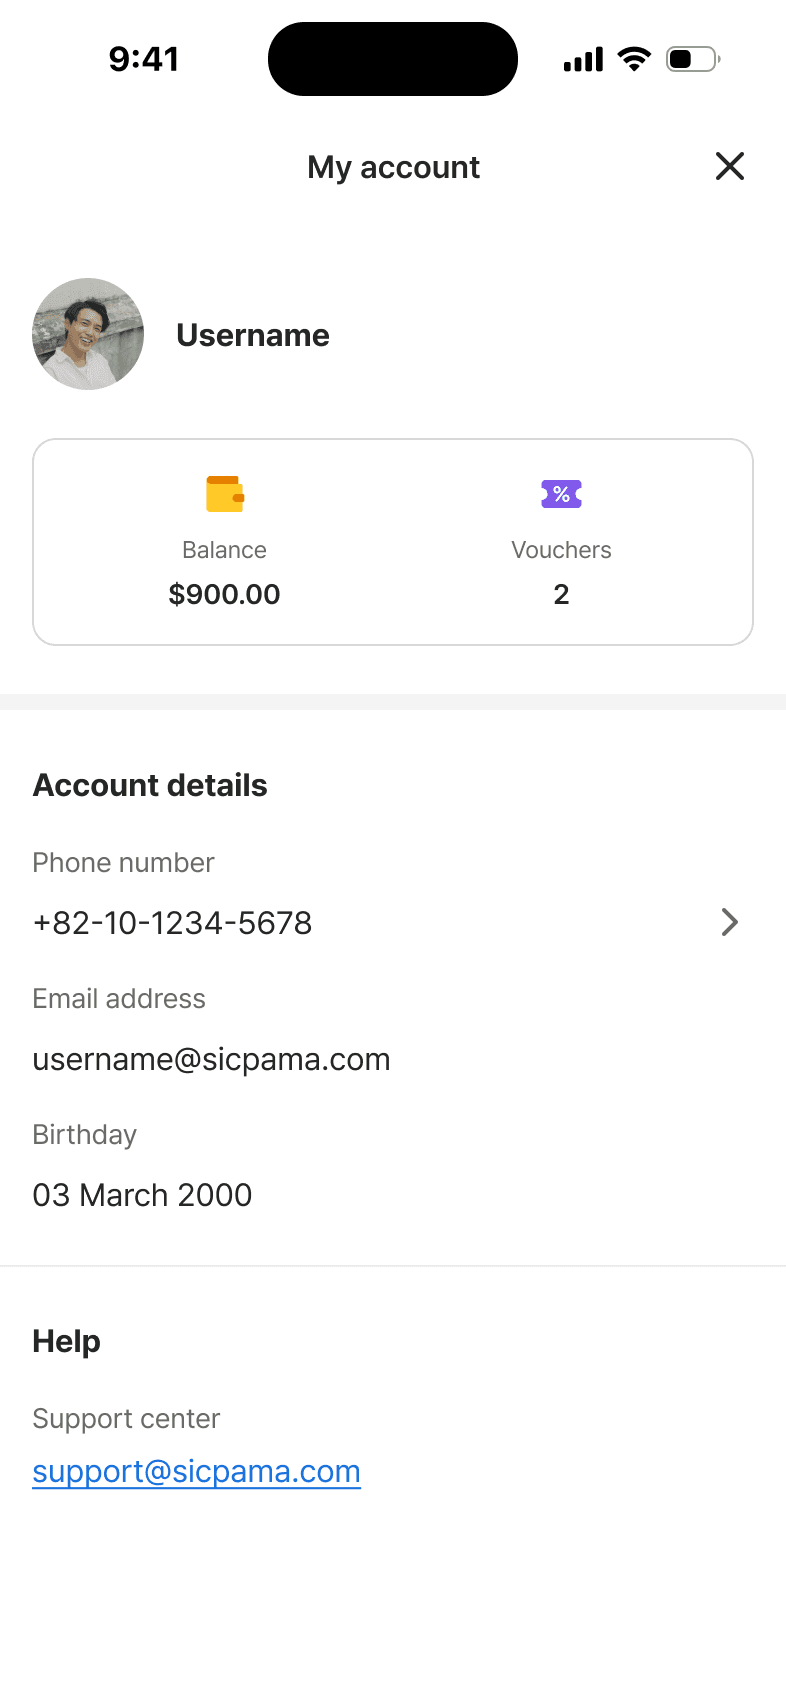Tap the Vouchers label text

(561, 550)
